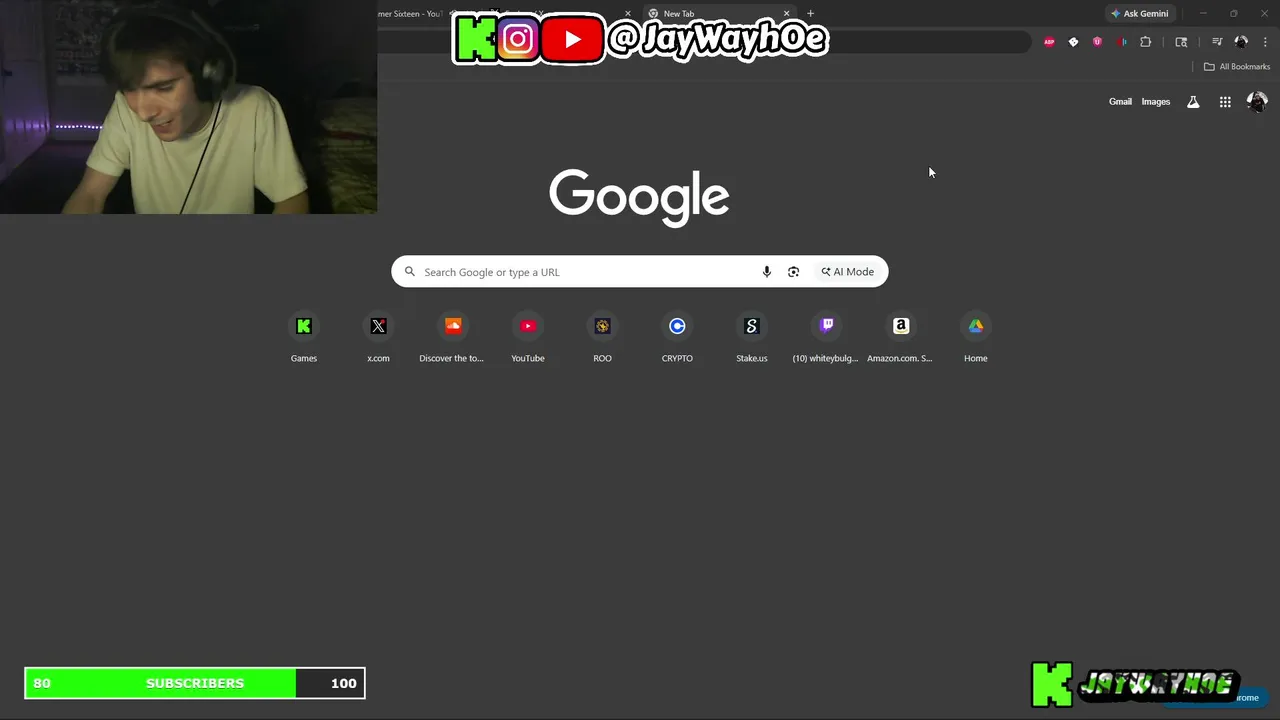
Task: Click the white dice-shaped extension icon
Action: pos(1073,42)
